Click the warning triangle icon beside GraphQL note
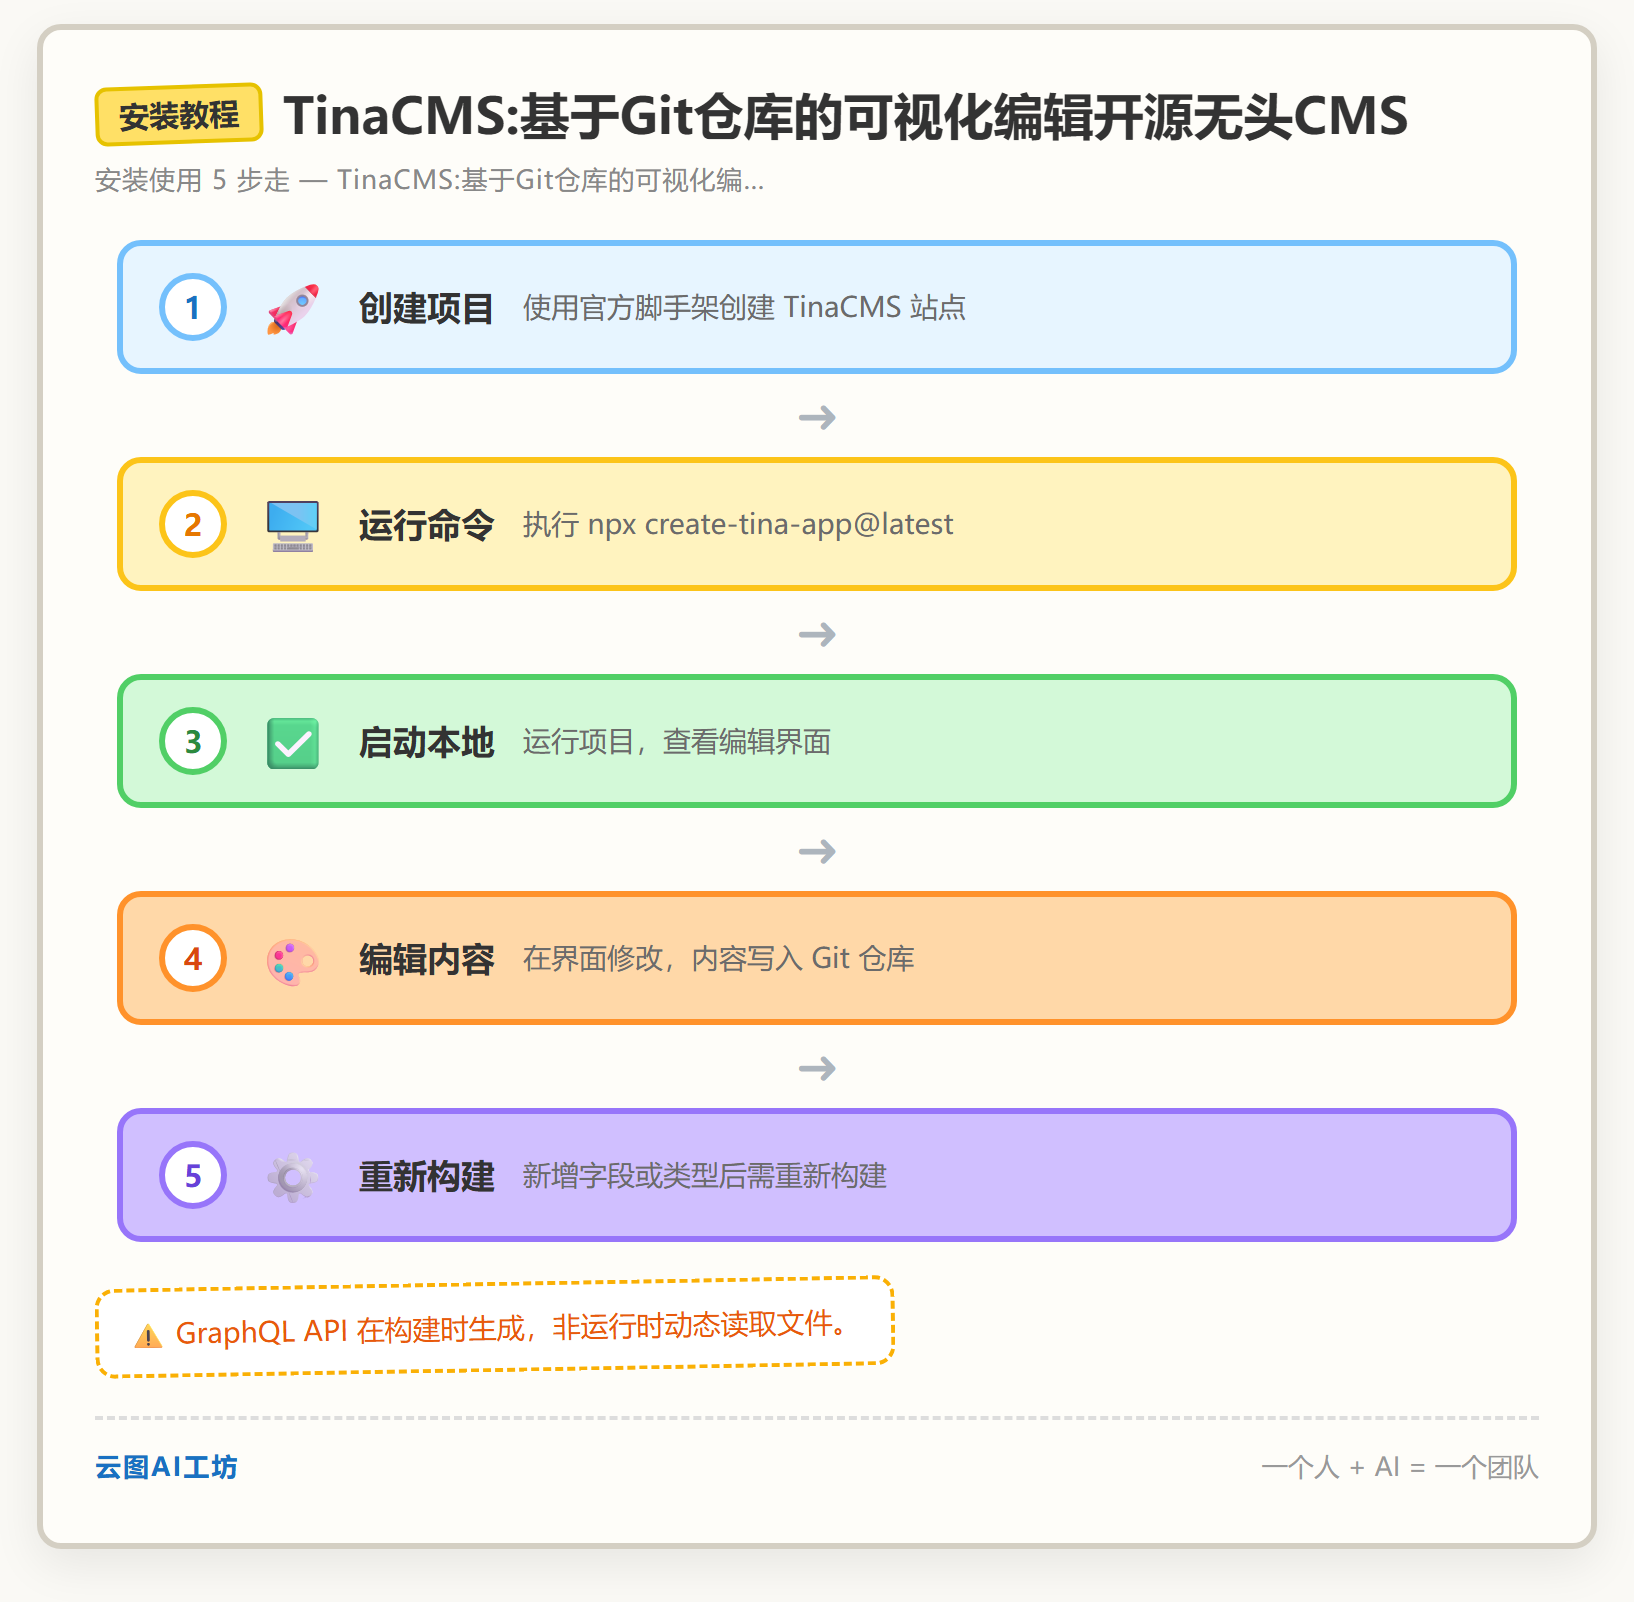1634x1602 pixels. click(x=148, y=1336)
